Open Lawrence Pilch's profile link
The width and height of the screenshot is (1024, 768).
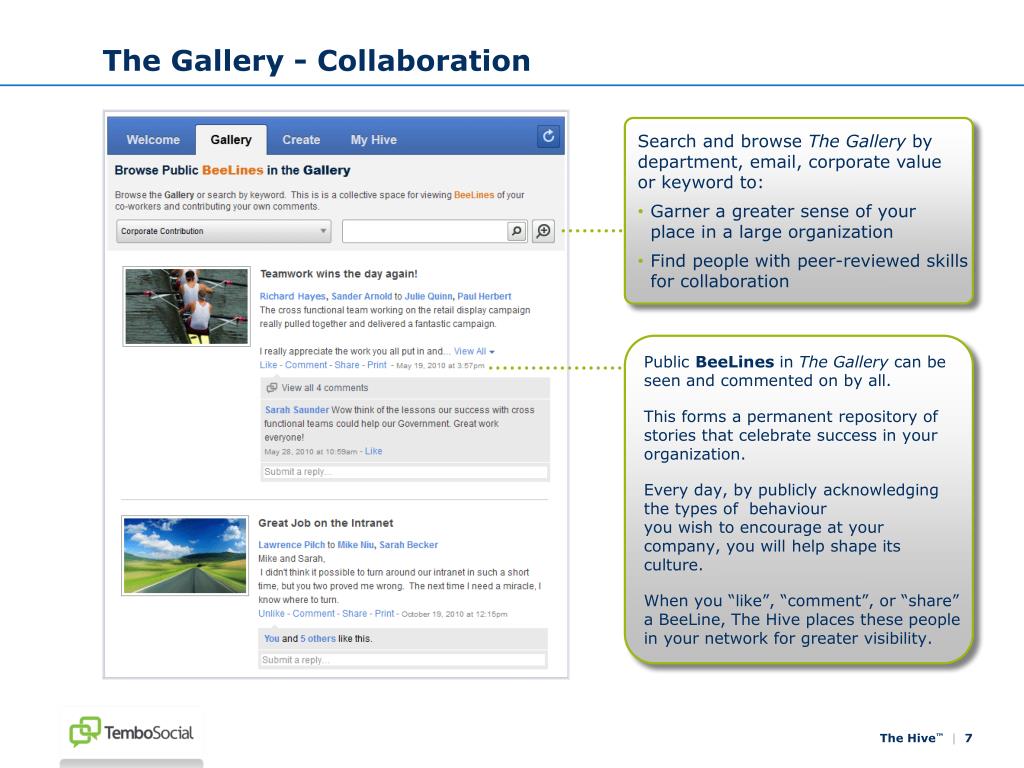[x=291, y=545]
